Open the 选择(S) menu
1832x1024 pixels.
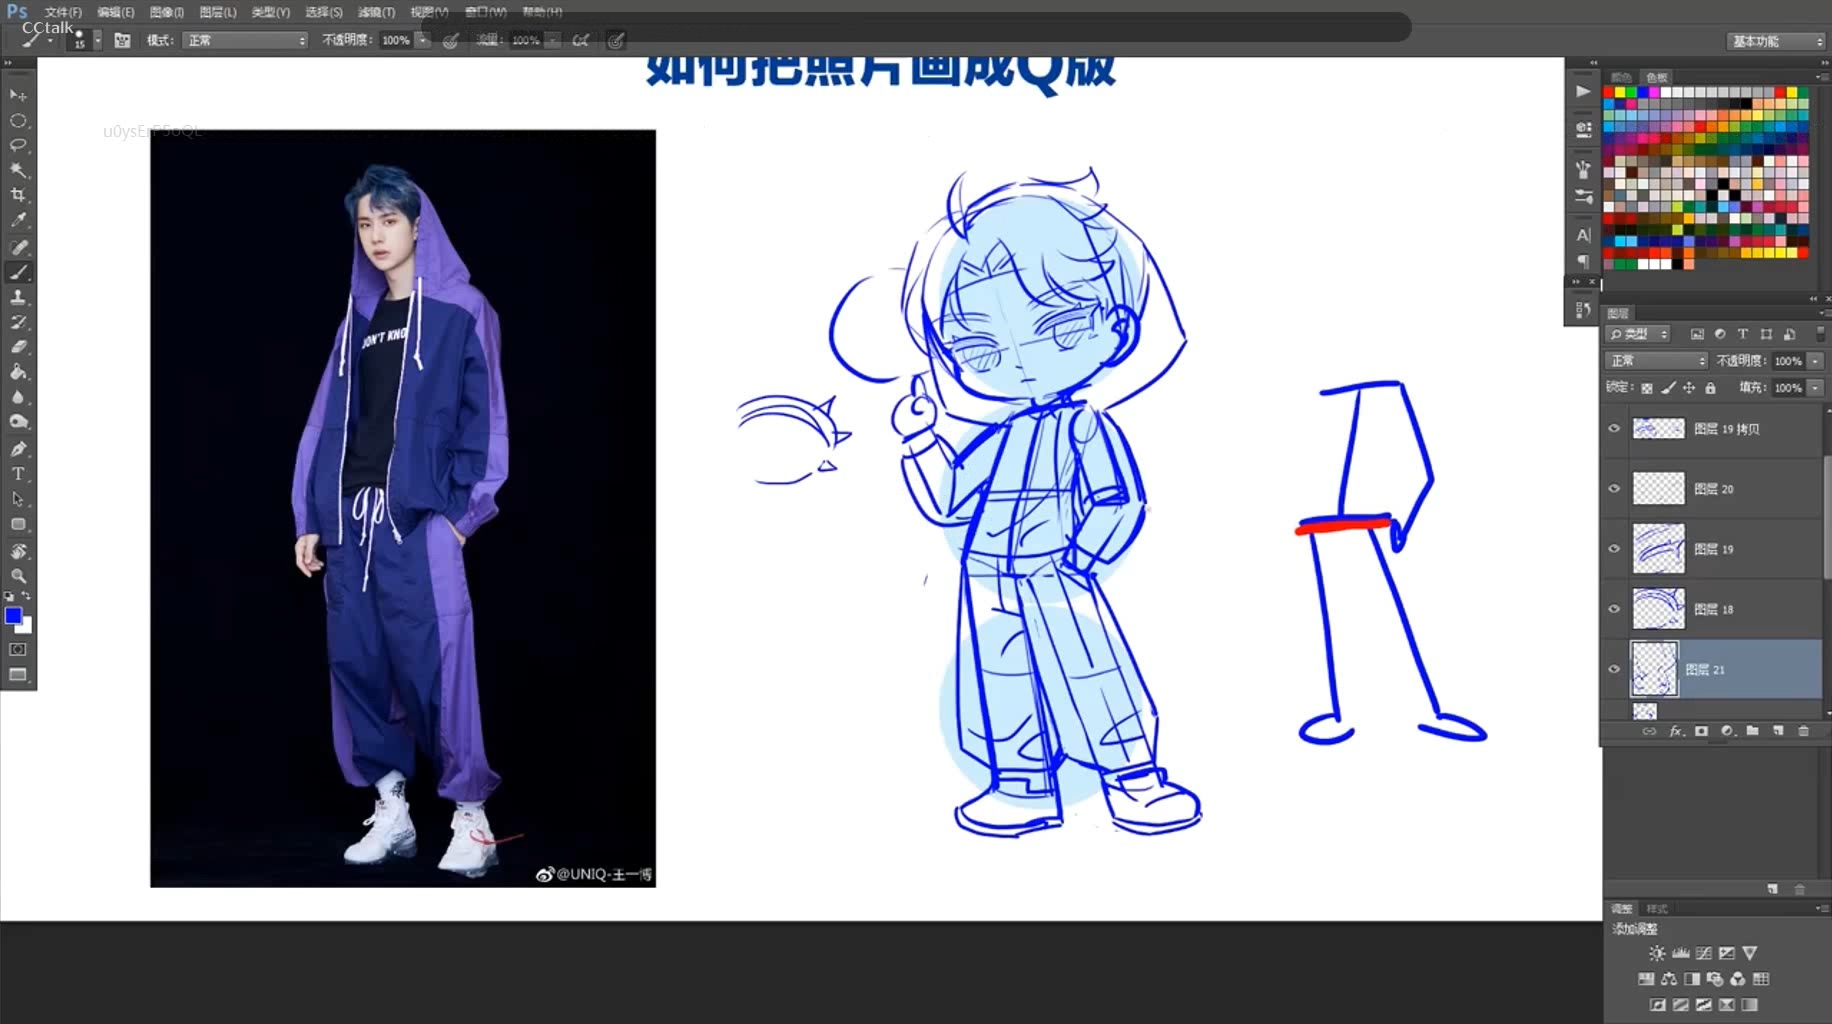(x=323, y=12)
